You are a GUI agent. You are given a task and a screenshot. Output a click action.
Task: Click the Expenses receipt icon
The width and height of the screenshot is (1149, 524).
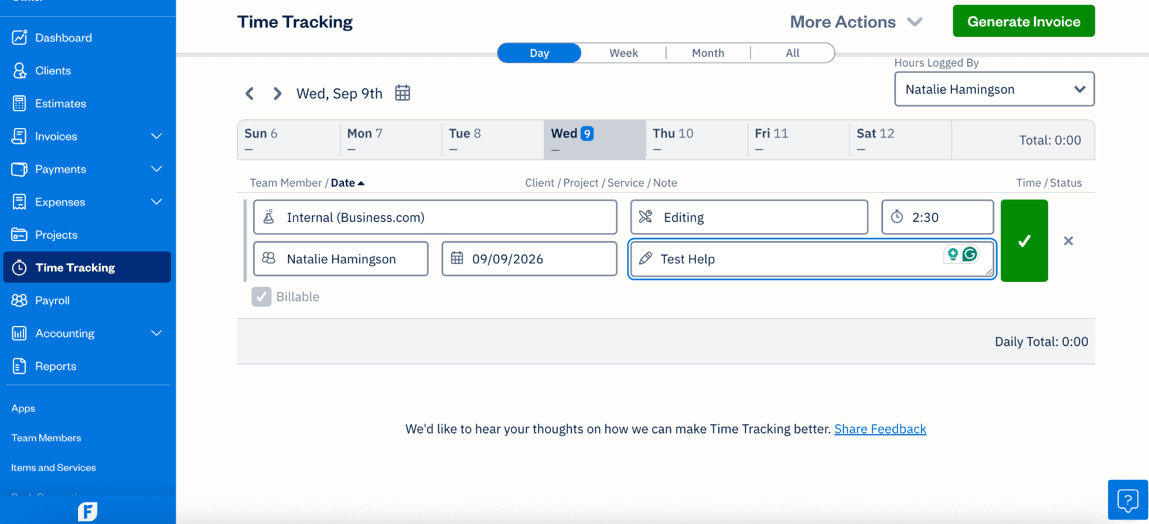20,202
